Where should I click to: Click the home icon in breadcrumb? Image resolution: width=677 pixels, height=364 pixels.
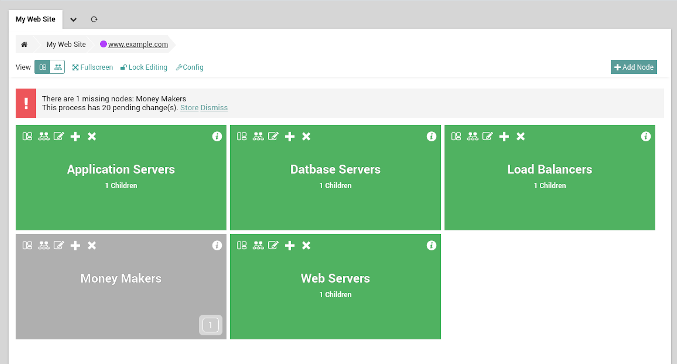point(24,44)
